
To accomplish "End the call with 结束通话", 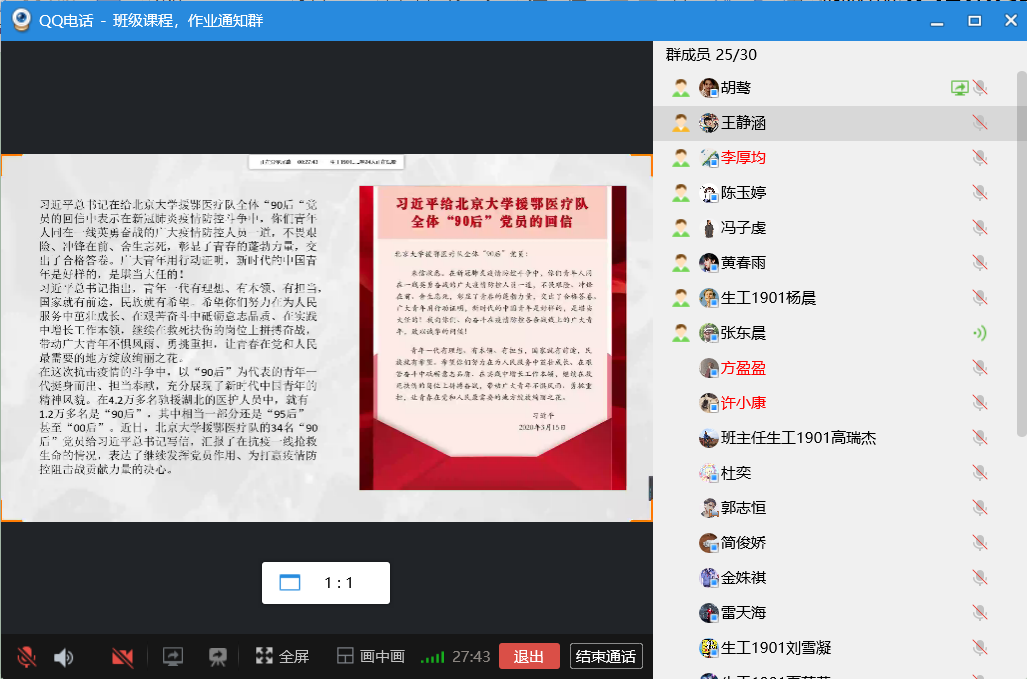I will (606, 657).
